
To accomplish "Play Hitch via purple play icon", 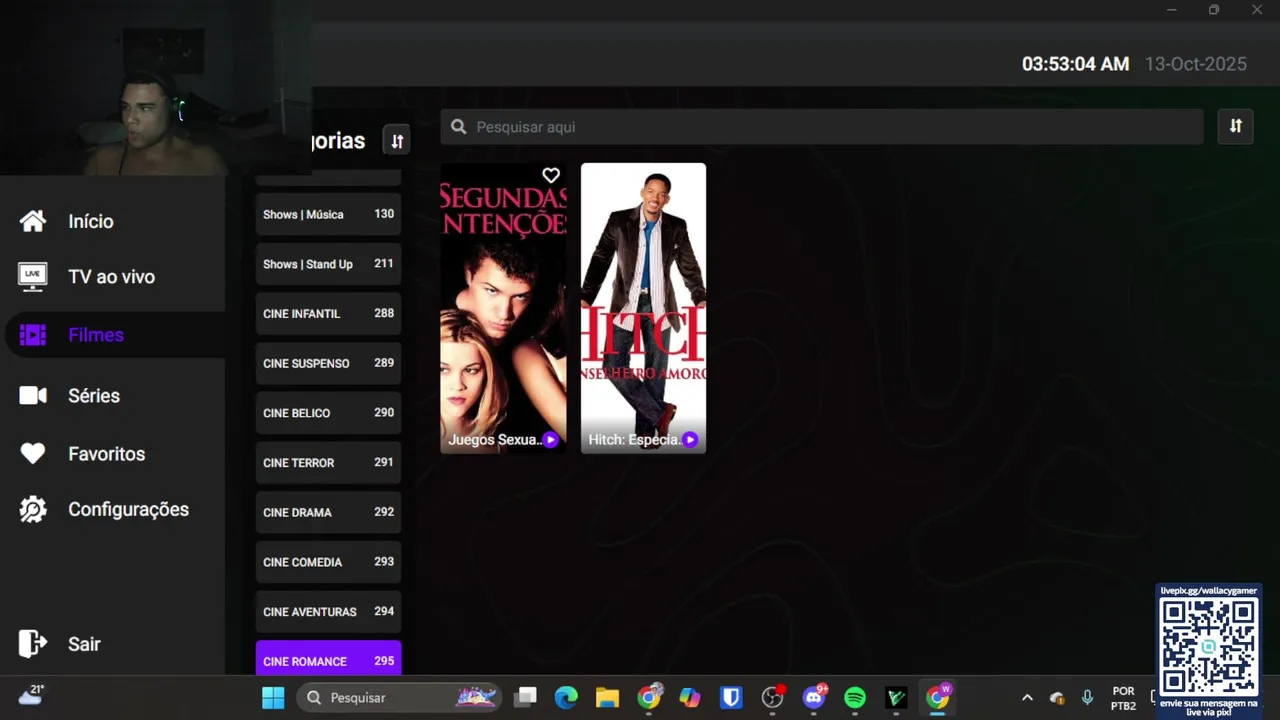I will 690,440.
